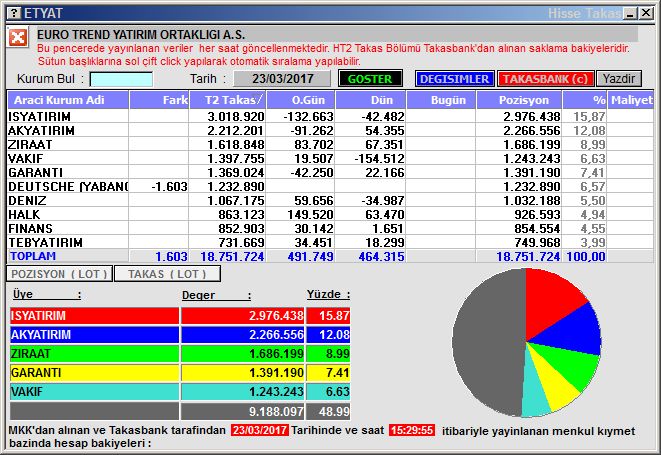
Task: Switch to POZISYON ( LOT ) tab
Action: tap(59, 274)
